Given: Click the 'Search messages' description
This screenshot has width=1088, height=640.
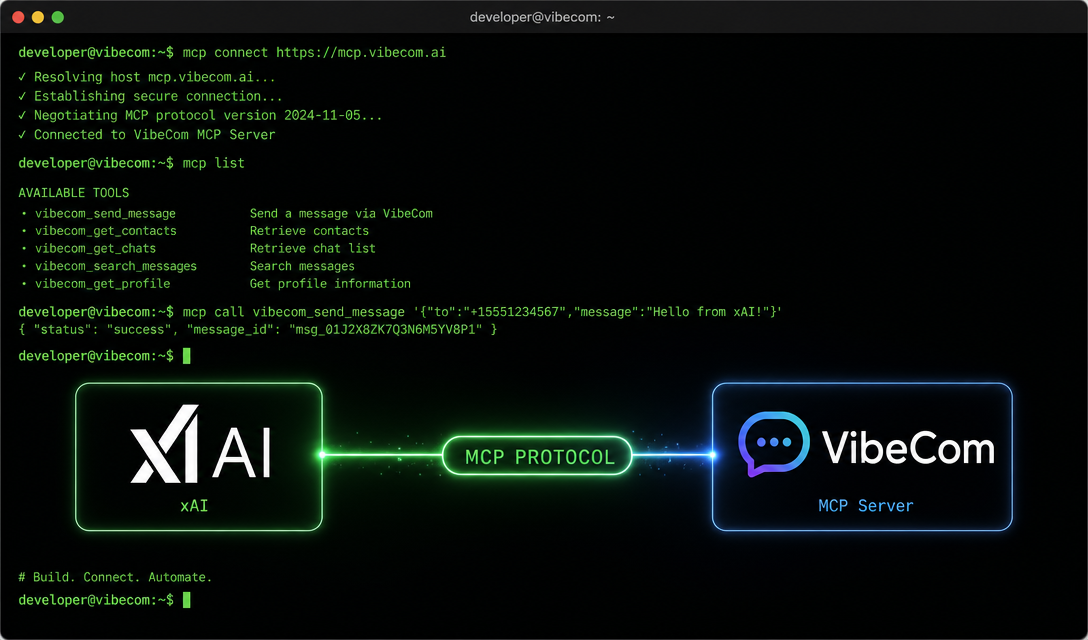Looking at the screenshot, I should [302, 267].
